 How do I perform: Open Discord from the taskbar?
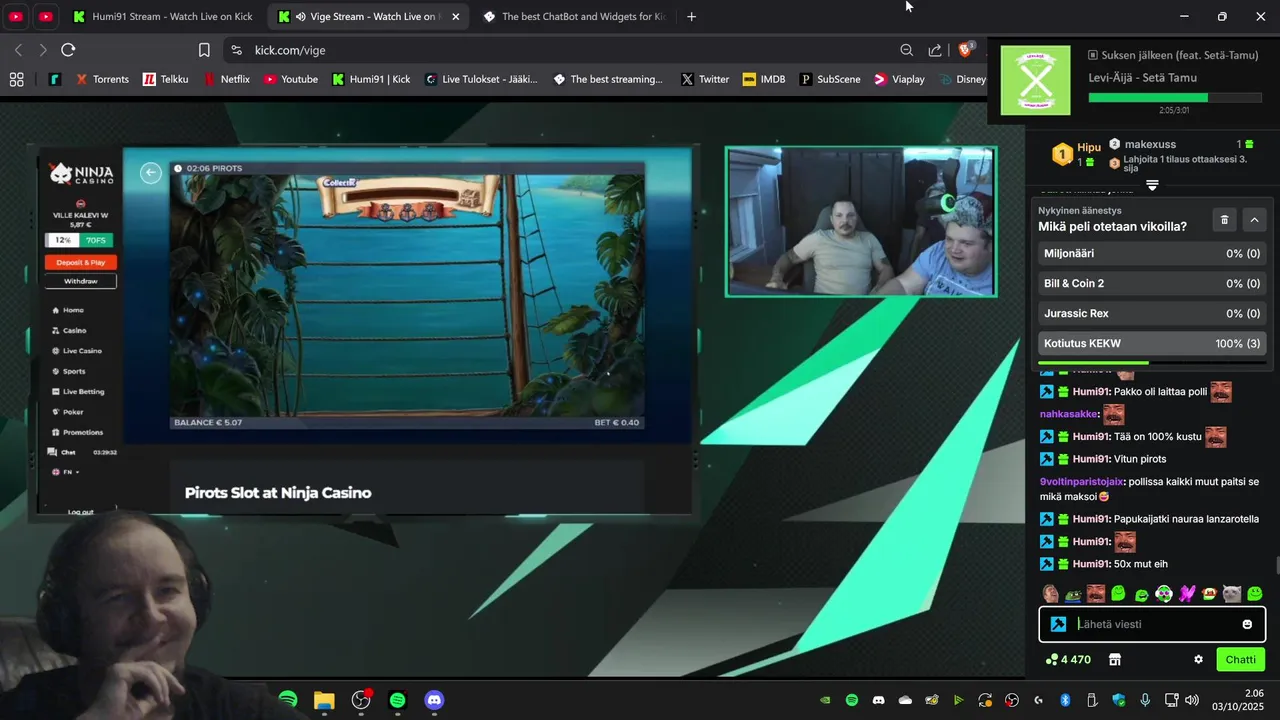pos(434,700)
